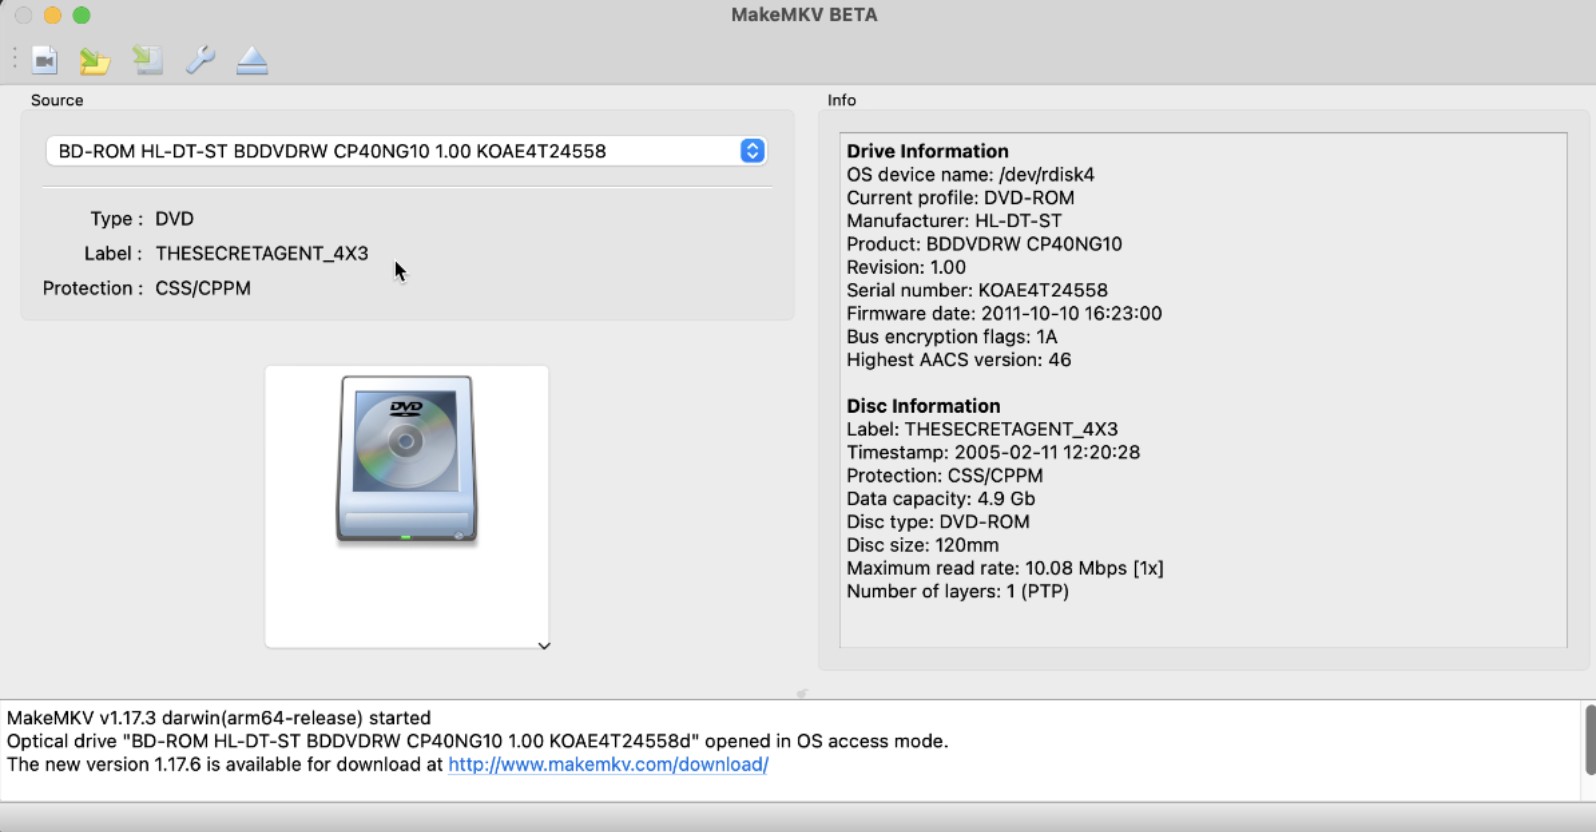Image resolution: width=1596 pixels, height=832 pixels.
Task: Click the Protection value CSS/CPPM in Source
Action: (x=203, y=288)
